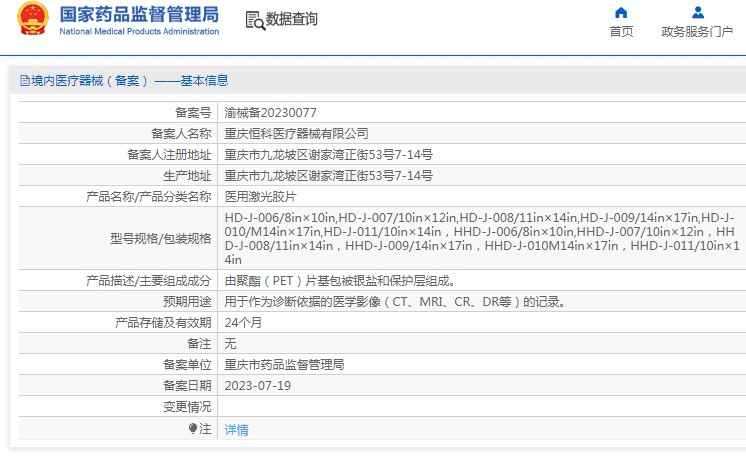Open the 详情 link
Viewport: 746px width, 459px height.
236,430
